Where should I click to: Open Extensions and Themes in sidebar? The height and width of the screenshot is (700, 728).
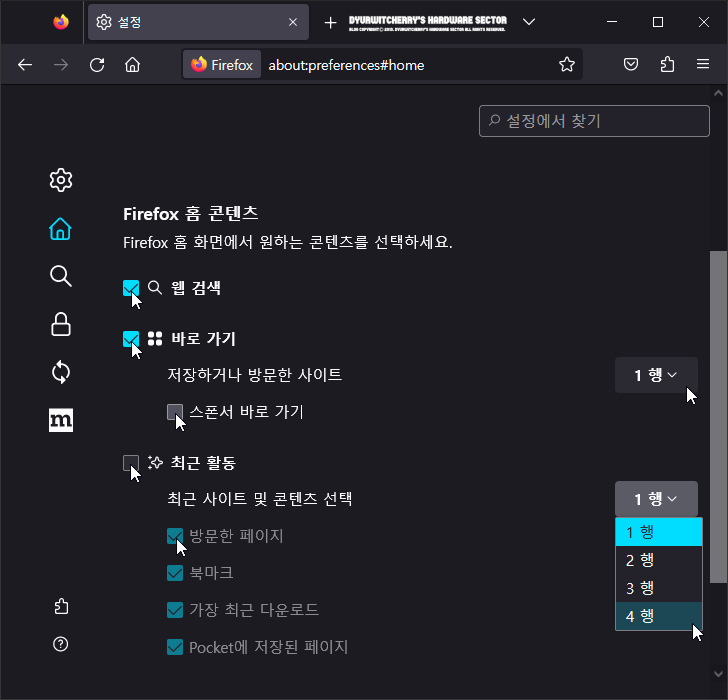pyautogui.click(x=61, y=607)
